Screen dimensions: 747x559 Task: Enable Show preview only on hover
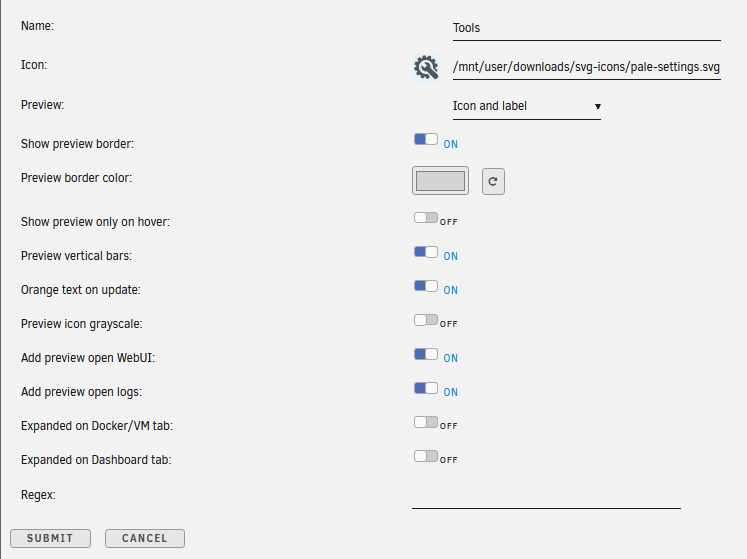pyautogui.click(x=426, y=218)
